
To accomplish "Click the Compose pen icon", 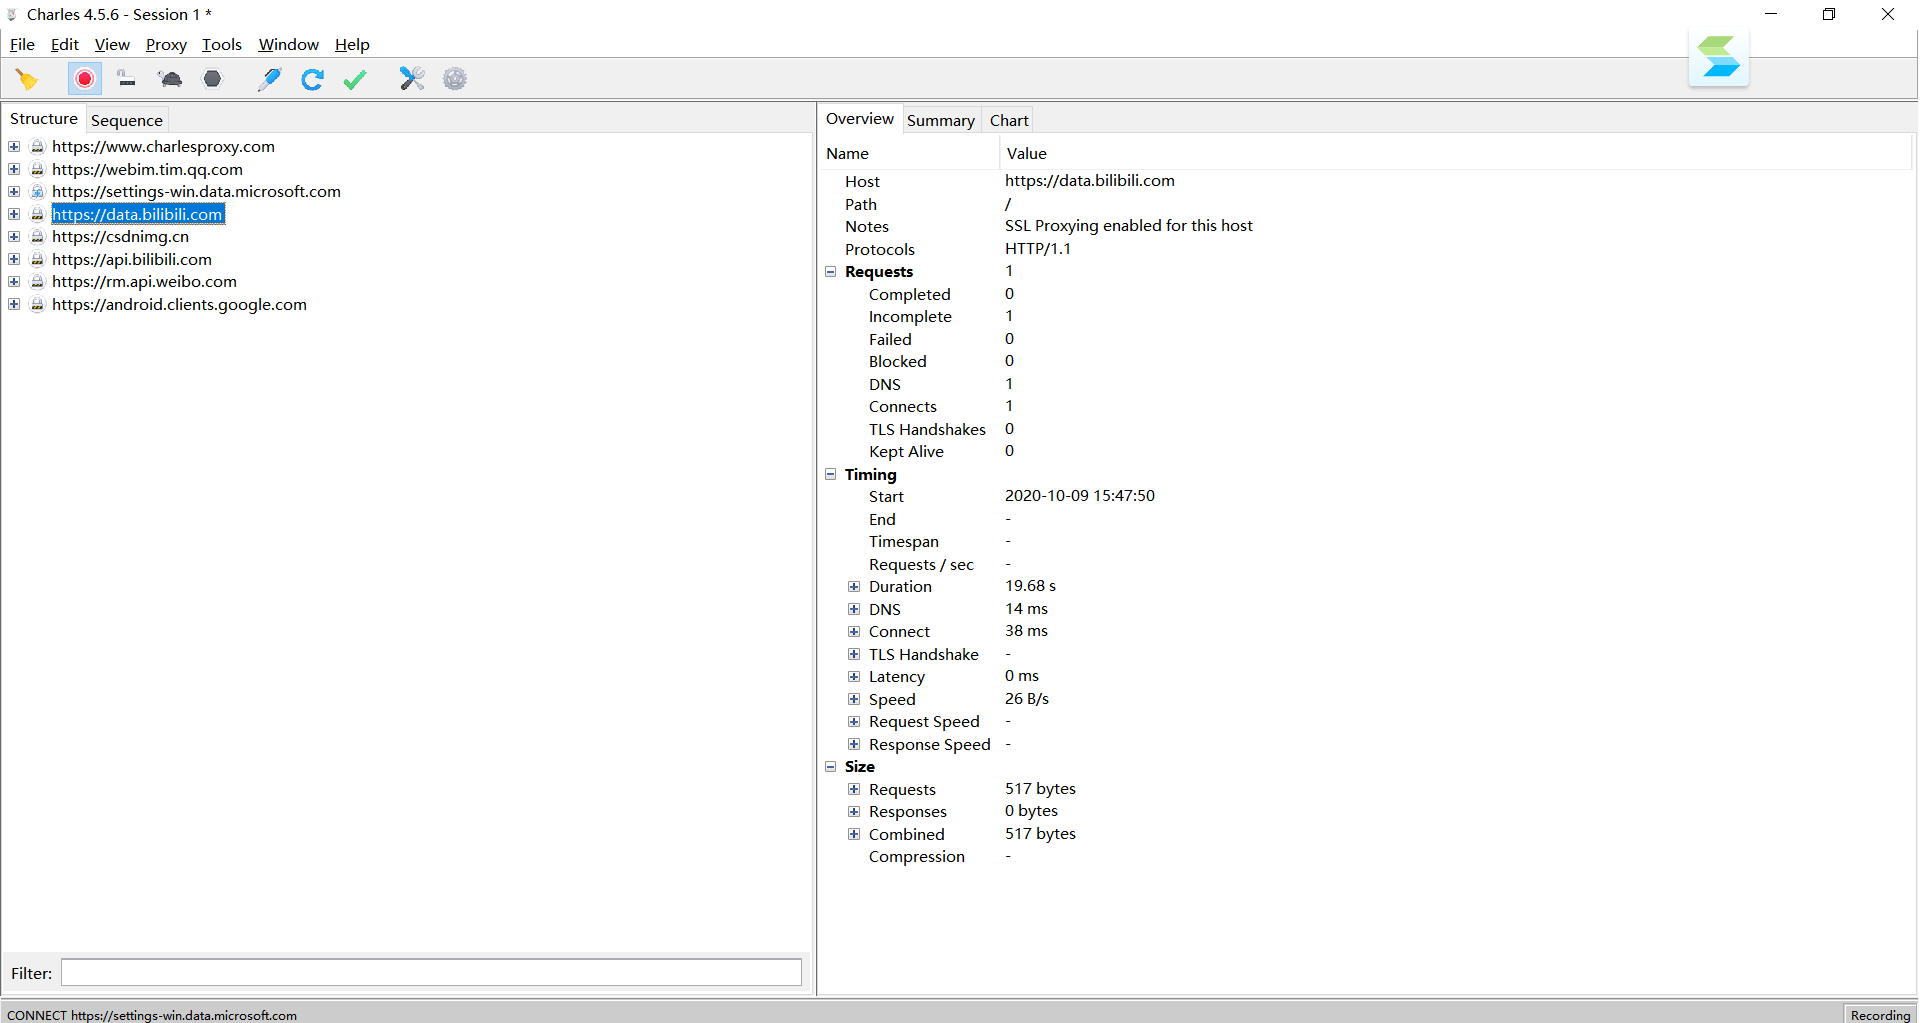I will (x=269, y=79).
